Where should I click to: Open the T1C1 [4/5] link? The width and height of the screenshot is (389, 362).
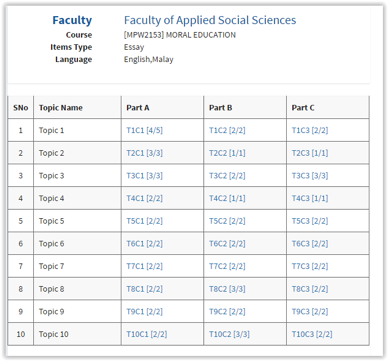coord(144,130)
